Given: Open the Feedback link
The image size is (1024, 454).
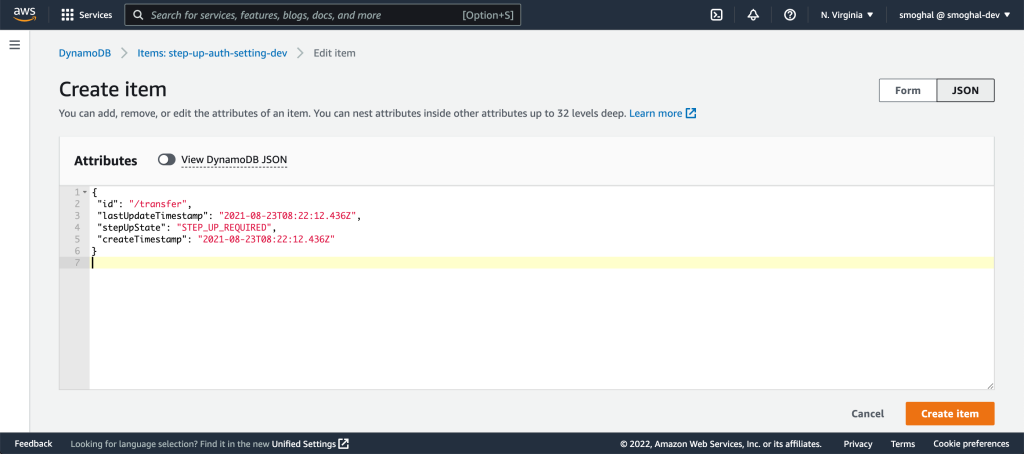Looking at the screenshot, I should click(x=33, y=444).
